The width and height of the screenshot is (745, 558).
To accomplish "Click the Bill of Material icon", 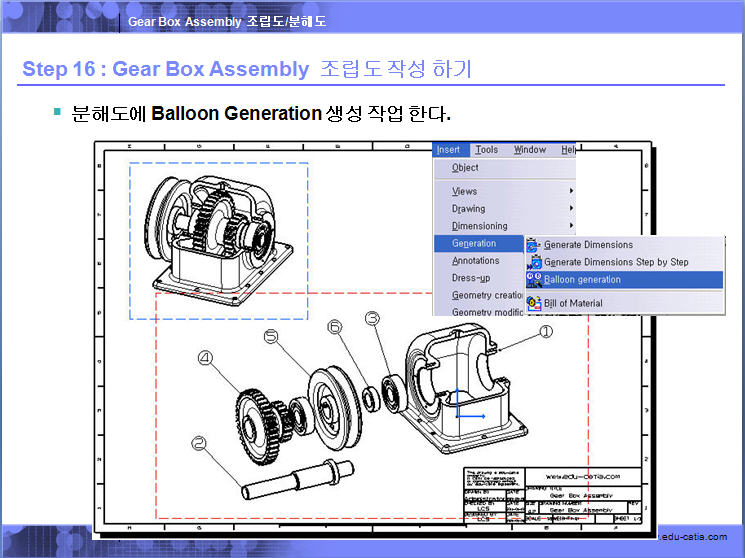I will click(x=534, y=303).
